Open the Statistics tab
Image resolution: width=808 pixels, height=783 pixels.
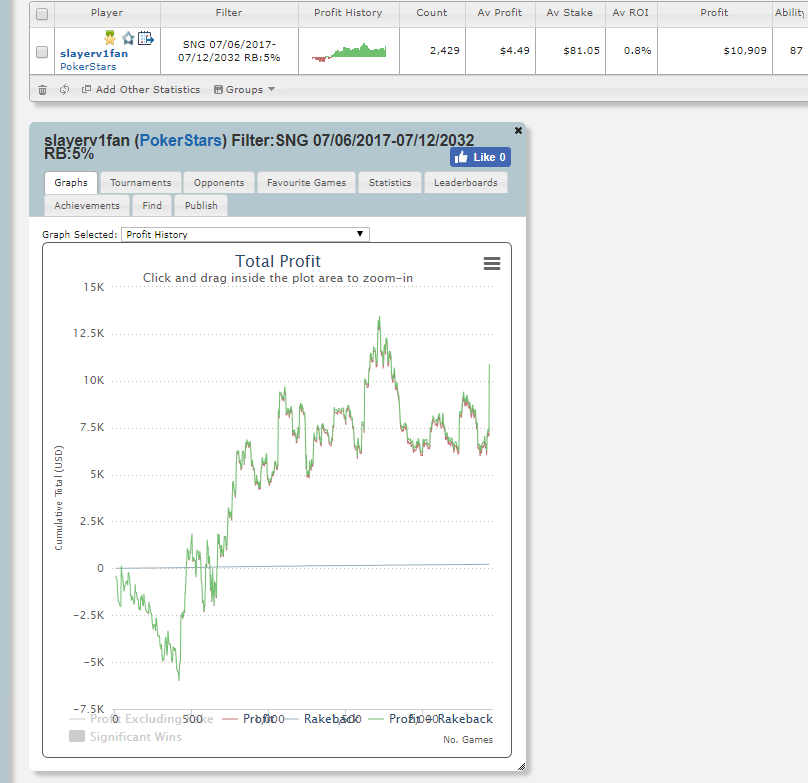tap(390, 182)
